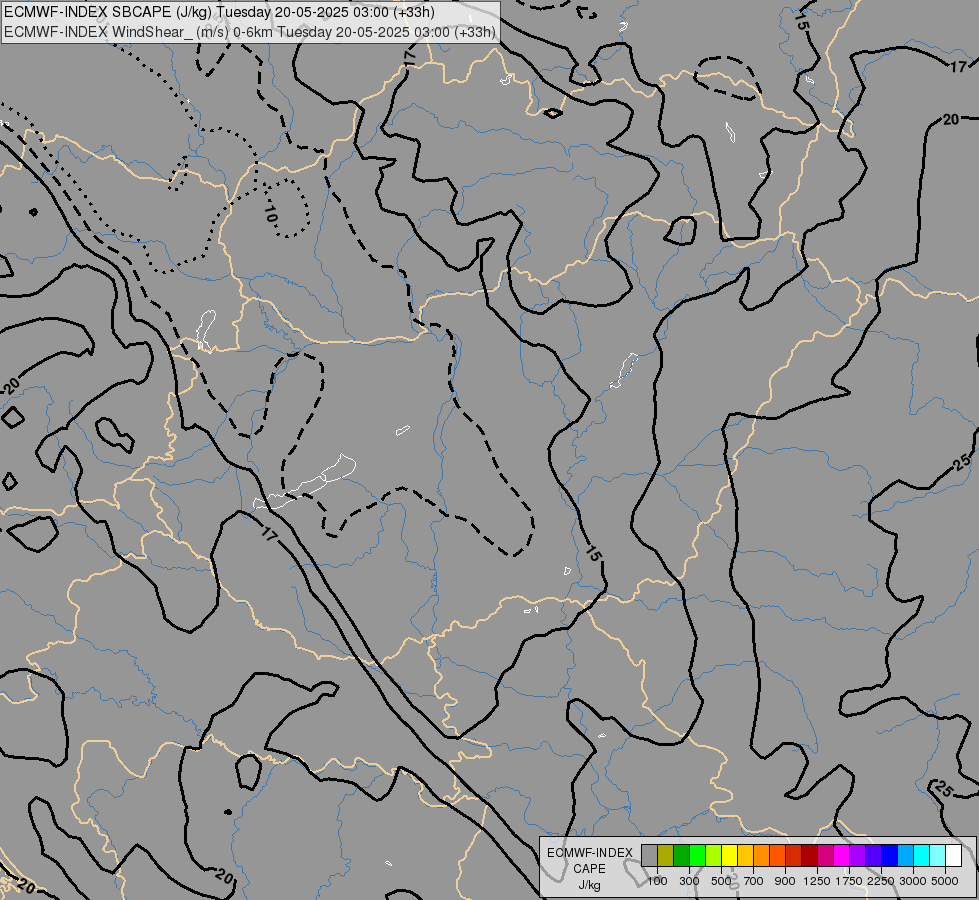Pick the indigo swatch left of 2250
979x900 pixels.
pyautogui.click(x=873, y=856)
